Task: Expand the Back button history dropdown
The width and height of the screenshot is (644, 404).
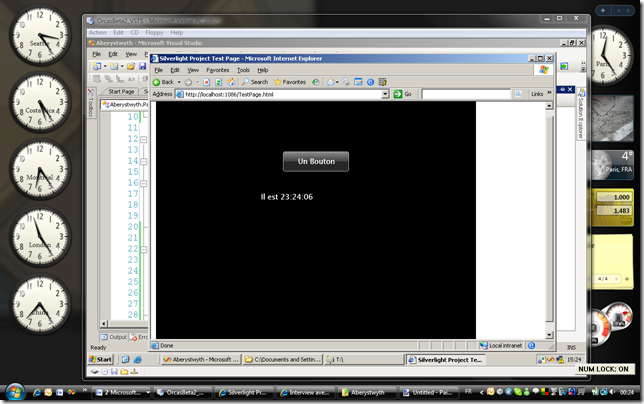Action: 179,82
